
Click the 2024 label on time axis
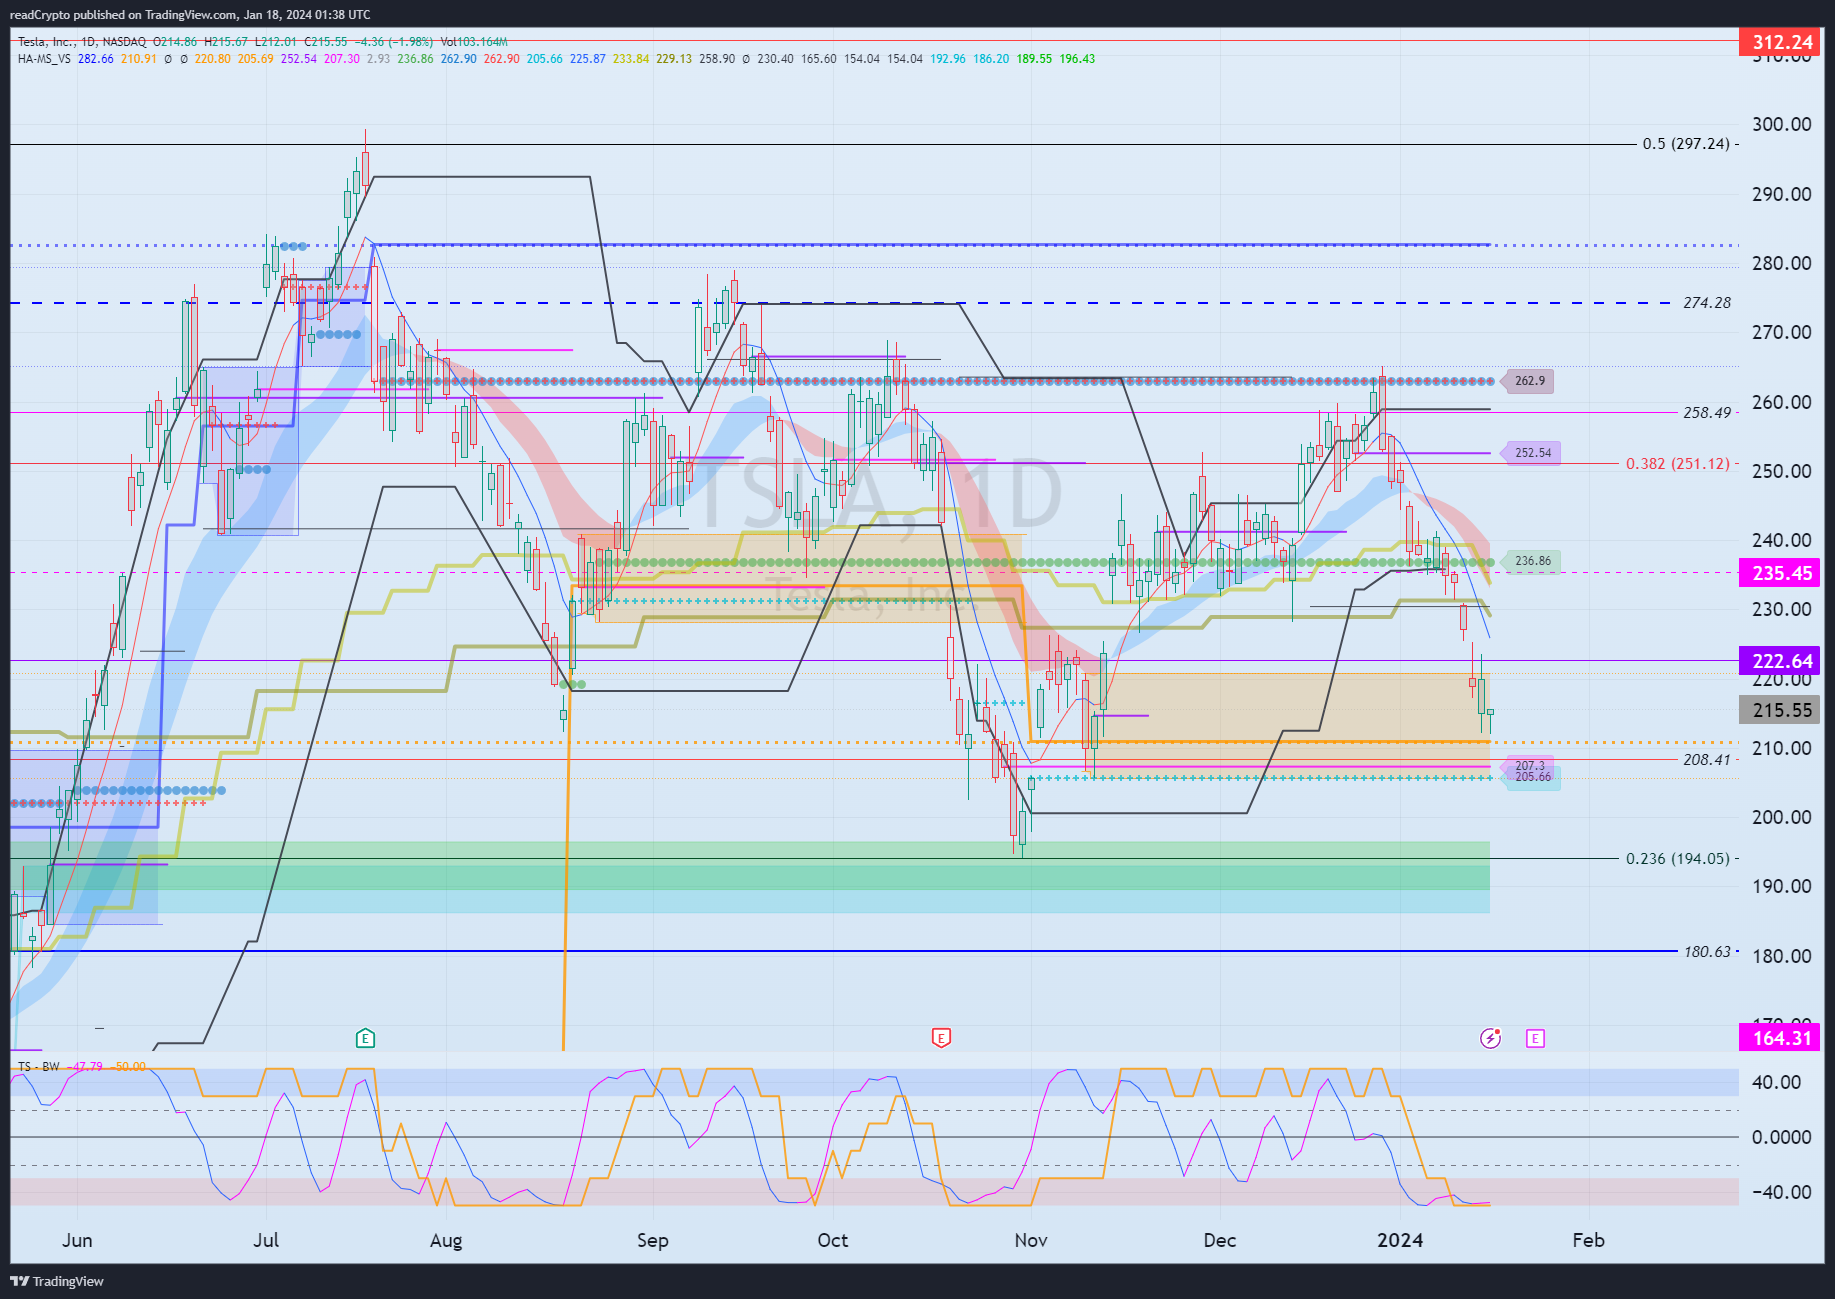click(1400, 1241)
